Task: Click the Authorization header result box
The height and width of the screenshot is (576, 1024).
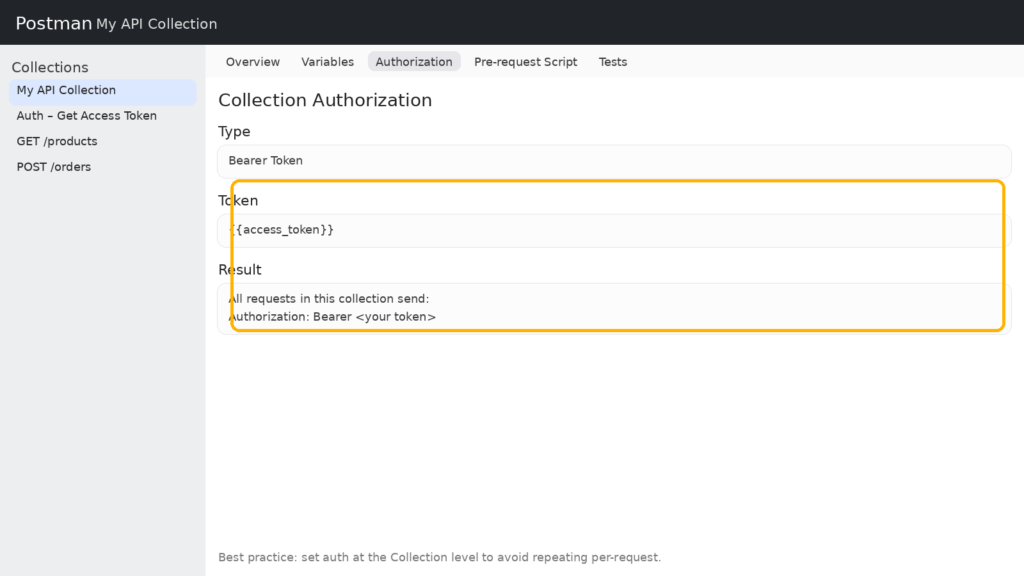Action: (x=613, y=308)
